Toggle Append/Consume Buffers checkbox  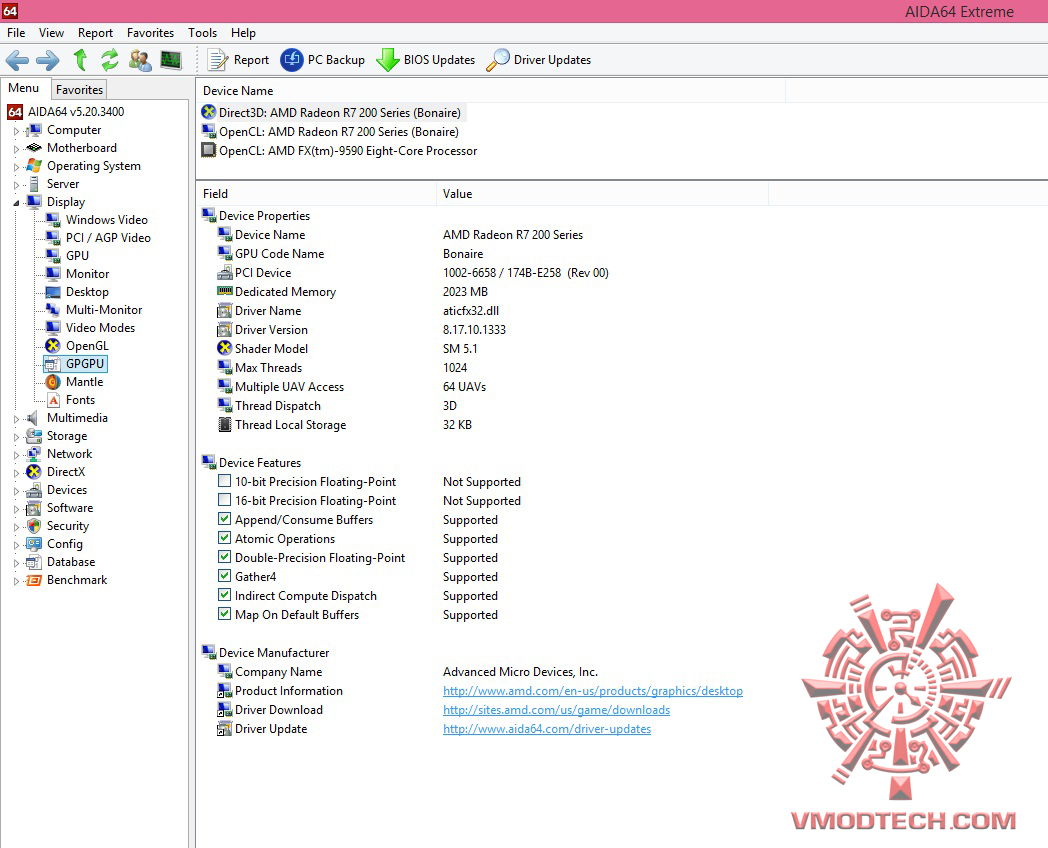(x=225, y=519)
